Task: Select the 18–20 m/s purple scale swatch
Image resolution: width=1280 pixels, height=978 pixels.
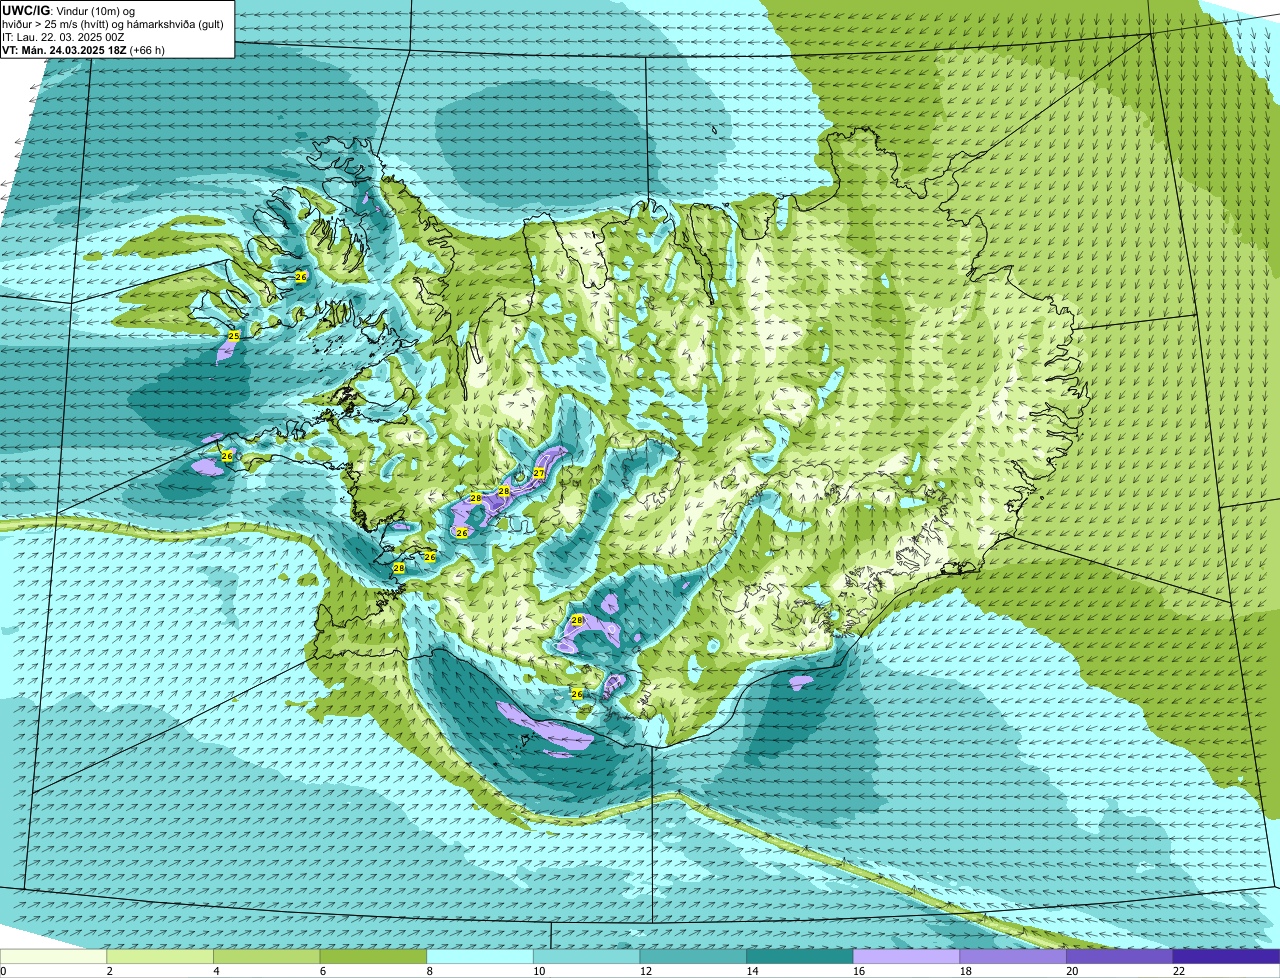Action: point(1013,957)
